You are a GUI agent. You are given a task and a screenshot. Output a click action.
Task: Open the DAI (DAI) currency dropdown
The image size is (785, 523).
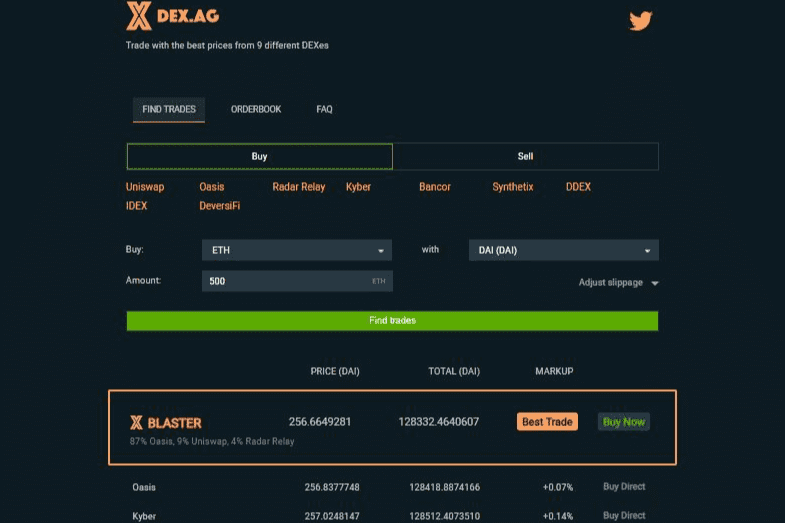pos(563,250)
